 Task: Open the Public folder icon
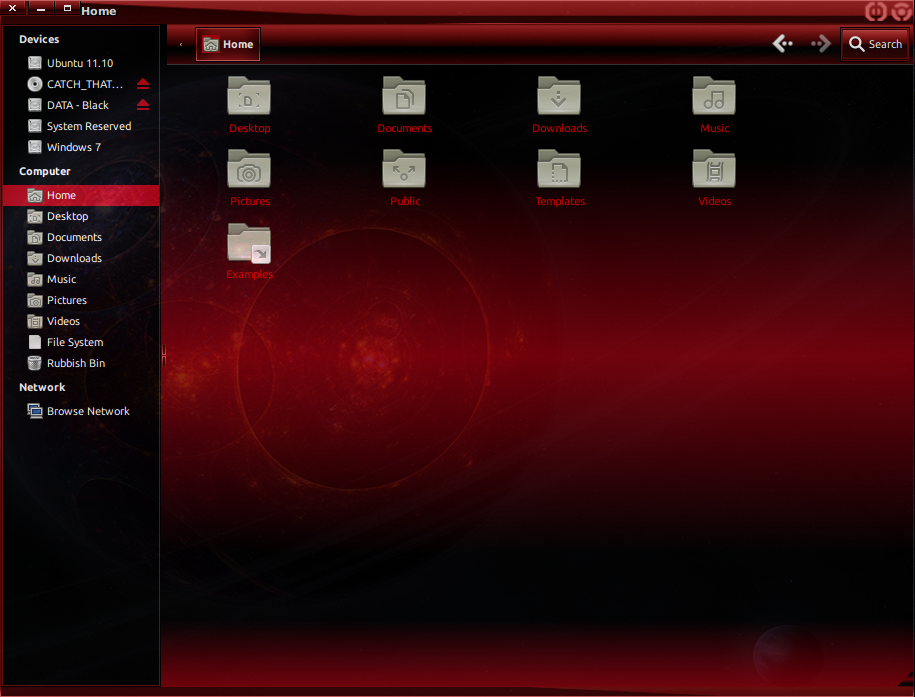pos(404,169)
